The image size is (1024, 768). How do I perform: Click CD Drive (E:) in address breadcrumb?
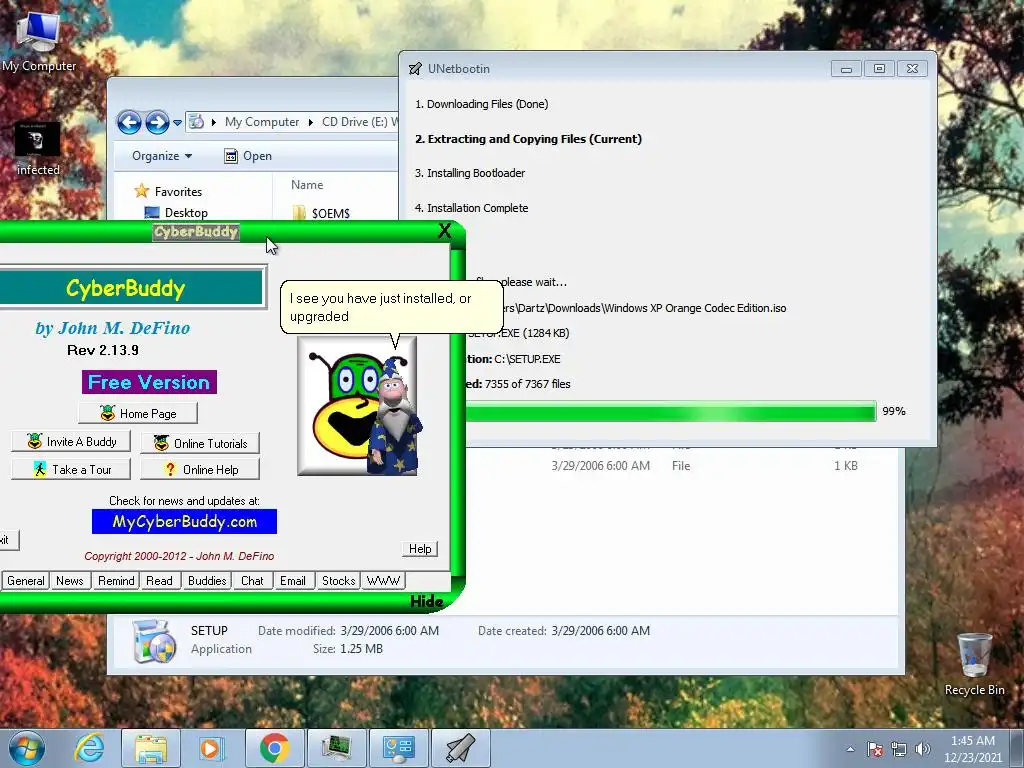coord(355,122)
